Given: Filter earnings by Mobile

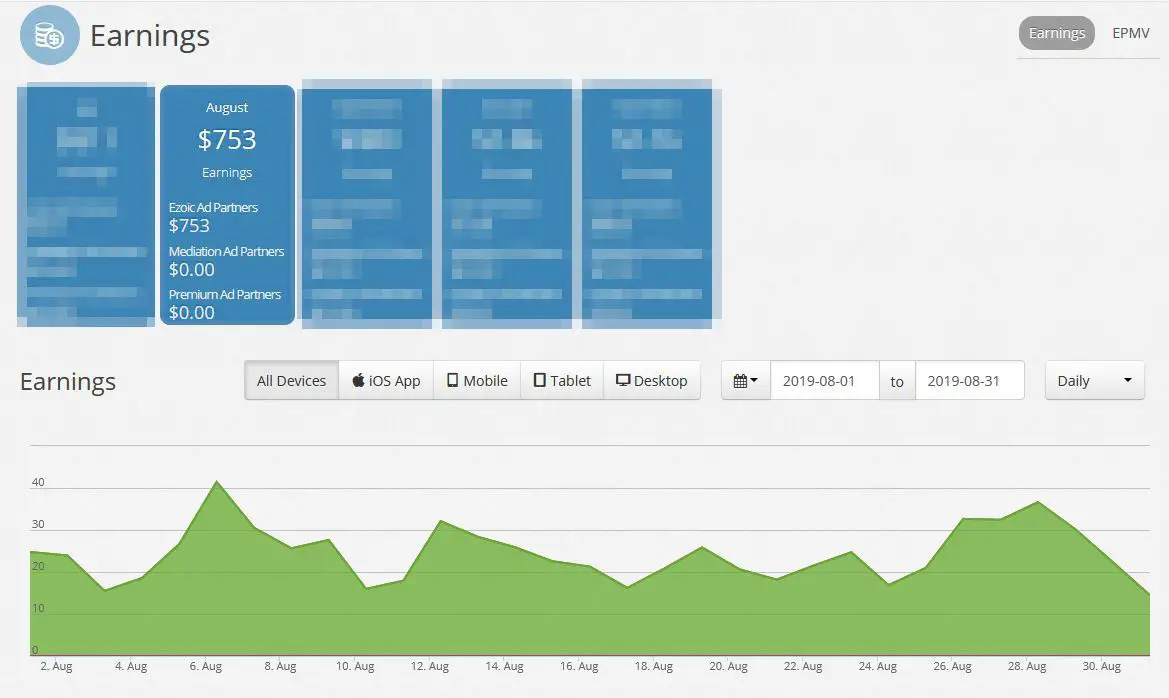Looking at the screenshot, I should click(x=477, y=380).
